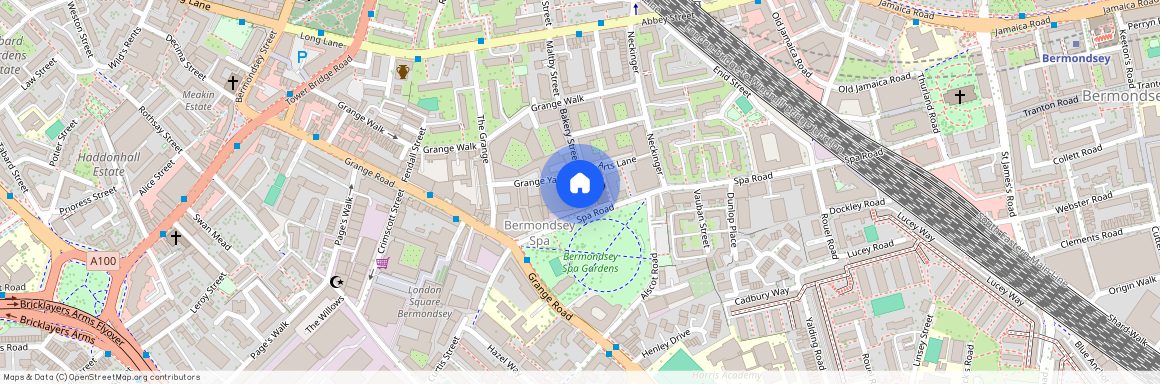Image resolution: width=1160 pixels, height=384 pixels.
Task: Click the Meakin Estate label
Action: point(198,100)
